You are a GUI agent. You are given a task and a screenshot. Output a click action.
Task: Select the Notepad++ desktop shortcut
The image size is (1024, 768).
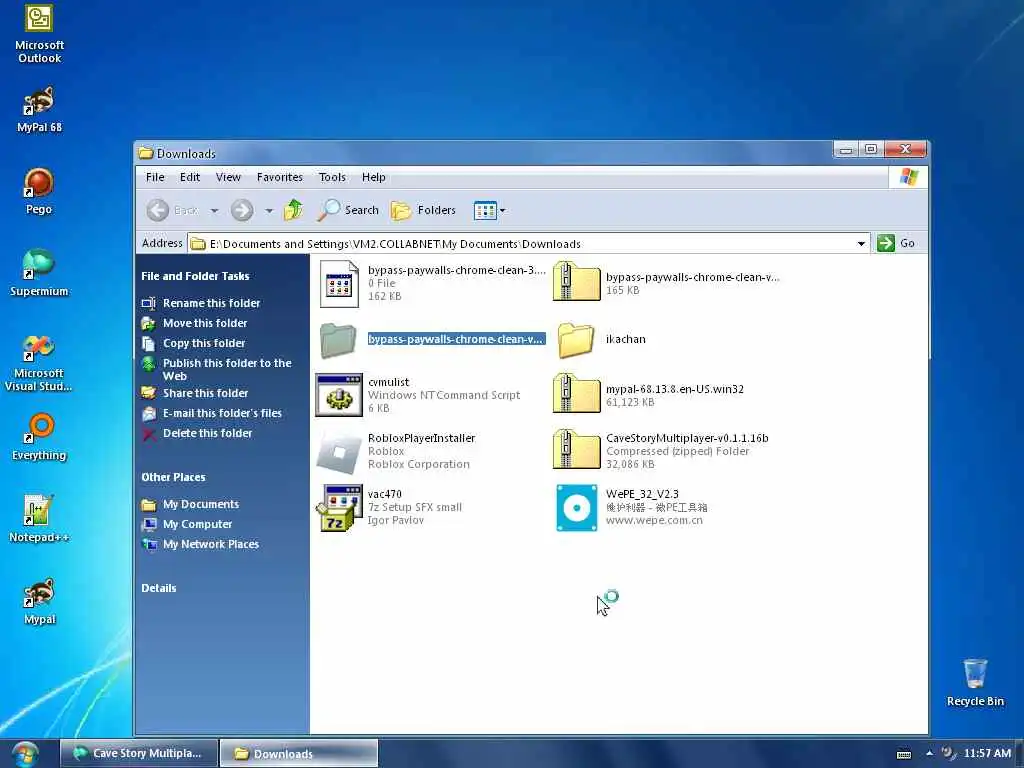[39, 519]
